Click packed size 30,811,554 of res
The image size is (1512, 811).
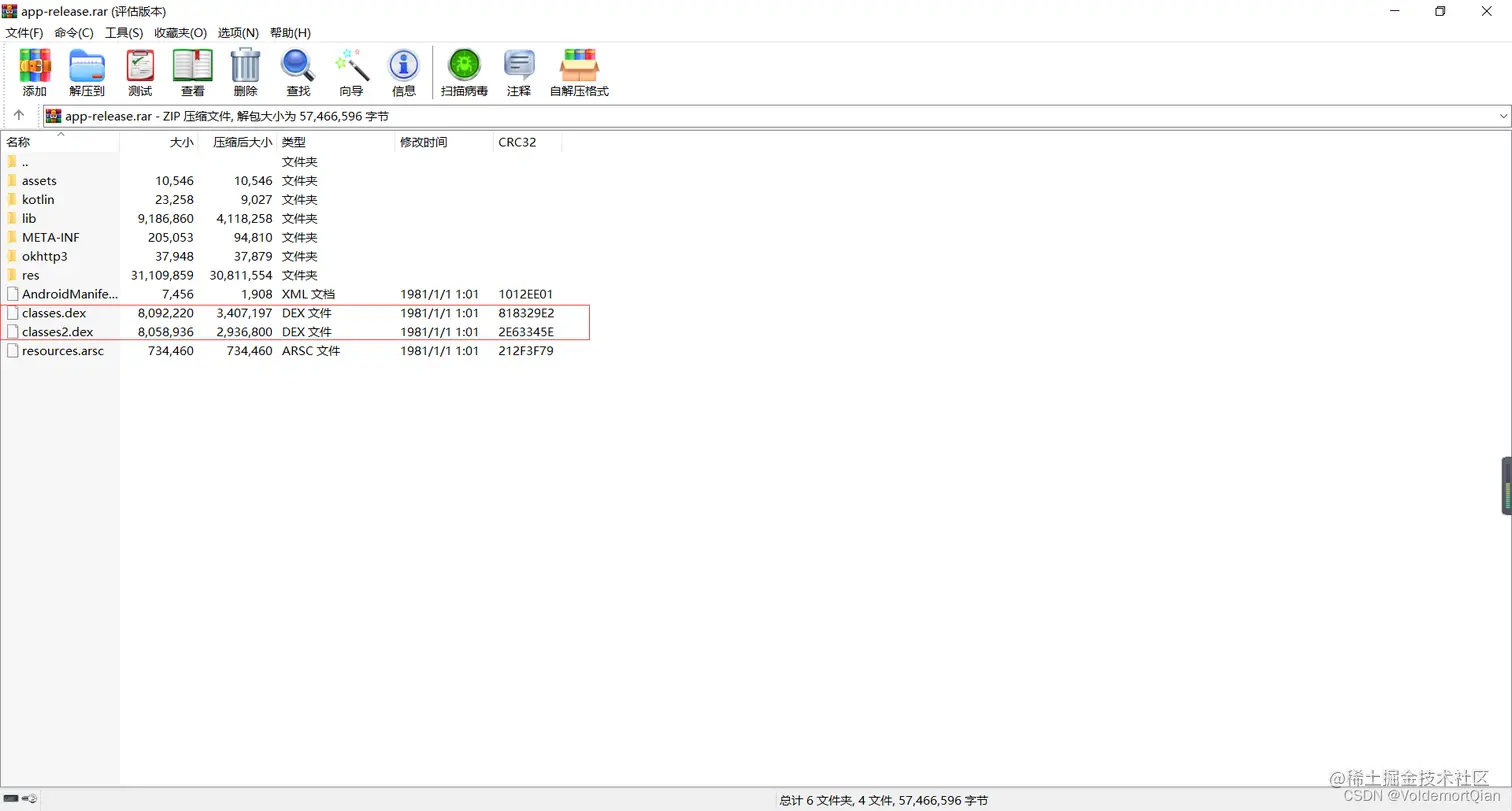coord(241,275)
